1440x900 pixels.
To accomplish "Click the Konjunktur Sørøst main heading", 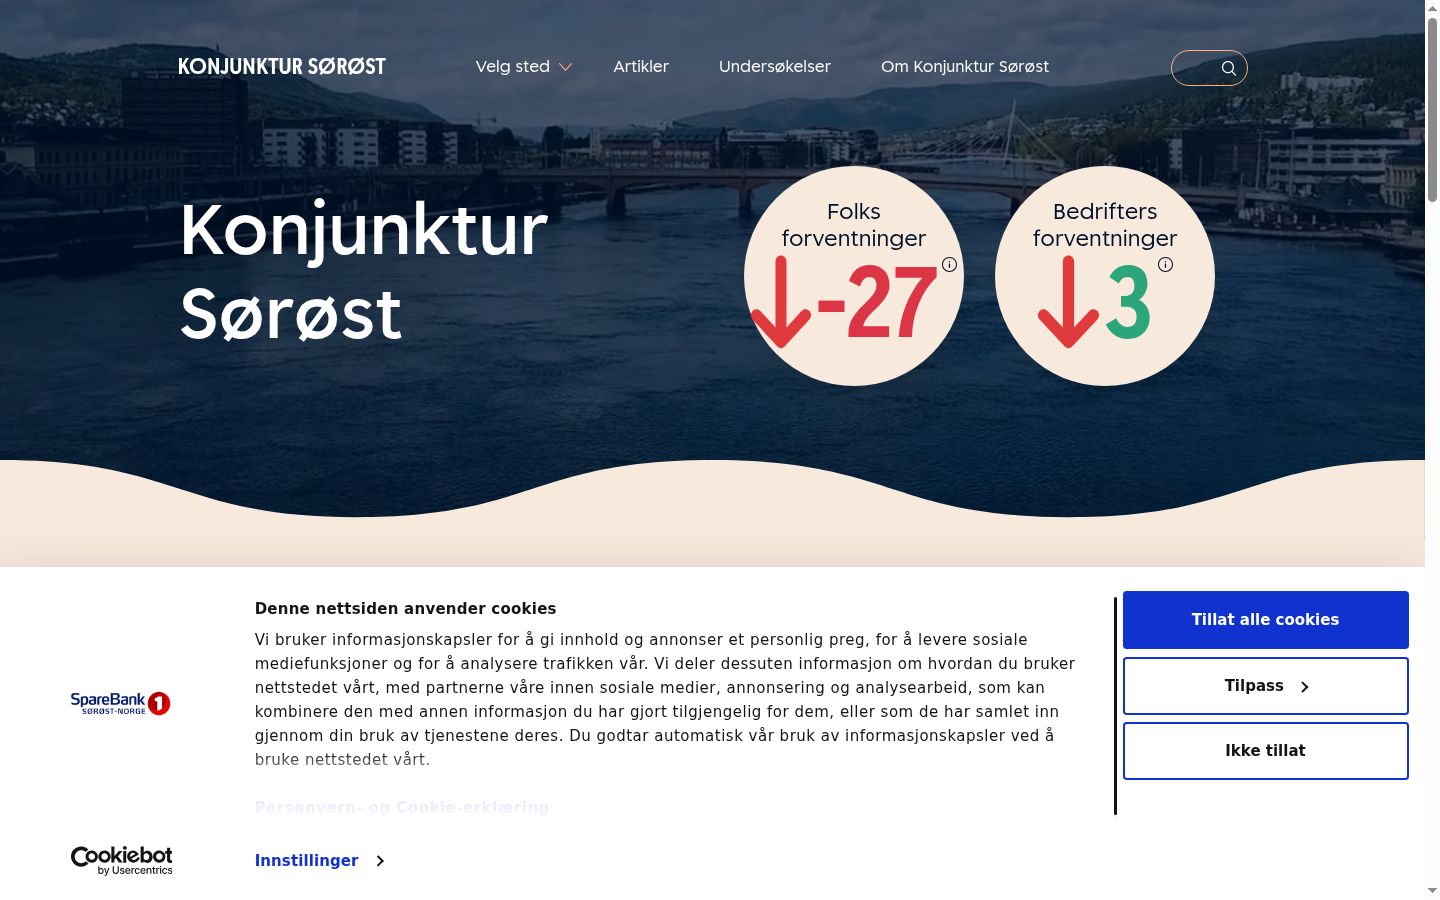I will point(364,271).
